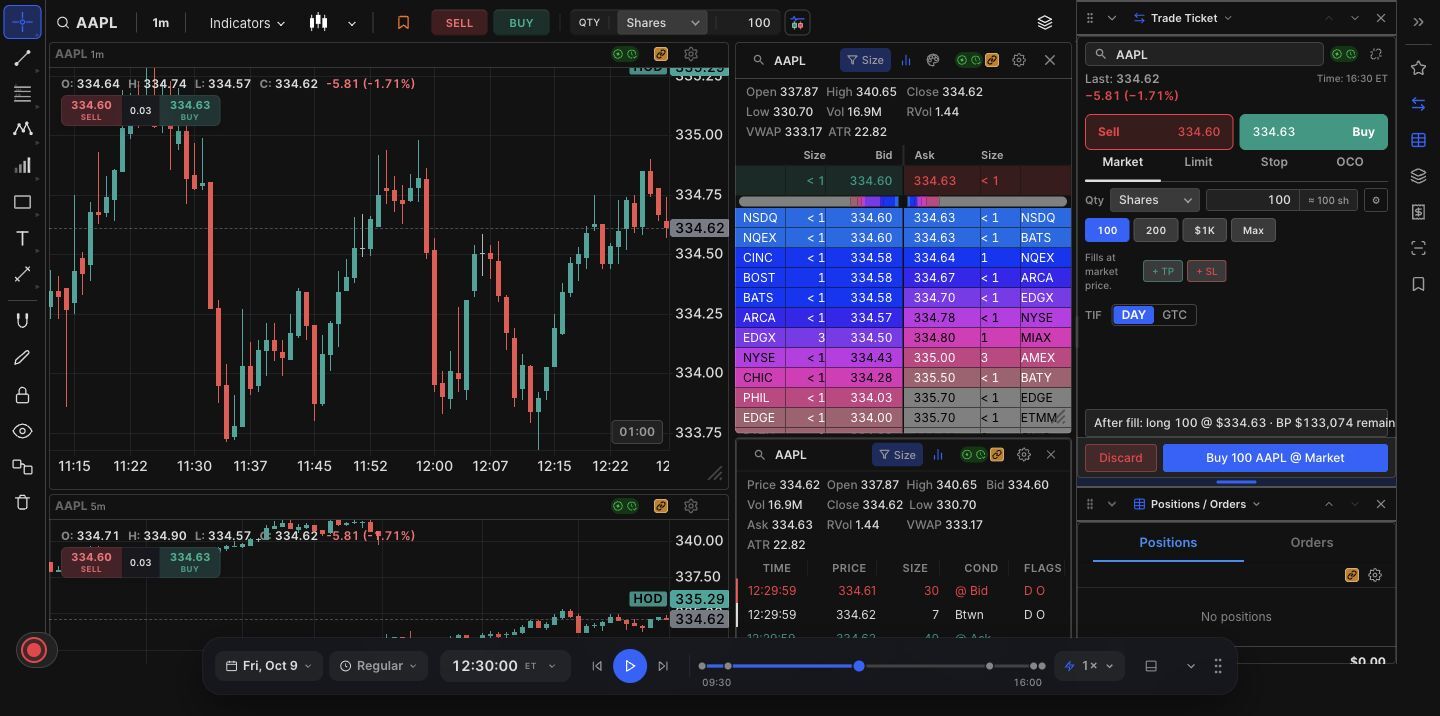Select GTC time in force
Screen dimensions: 1440x716
pyautogui.click(x=1174, y=315)
